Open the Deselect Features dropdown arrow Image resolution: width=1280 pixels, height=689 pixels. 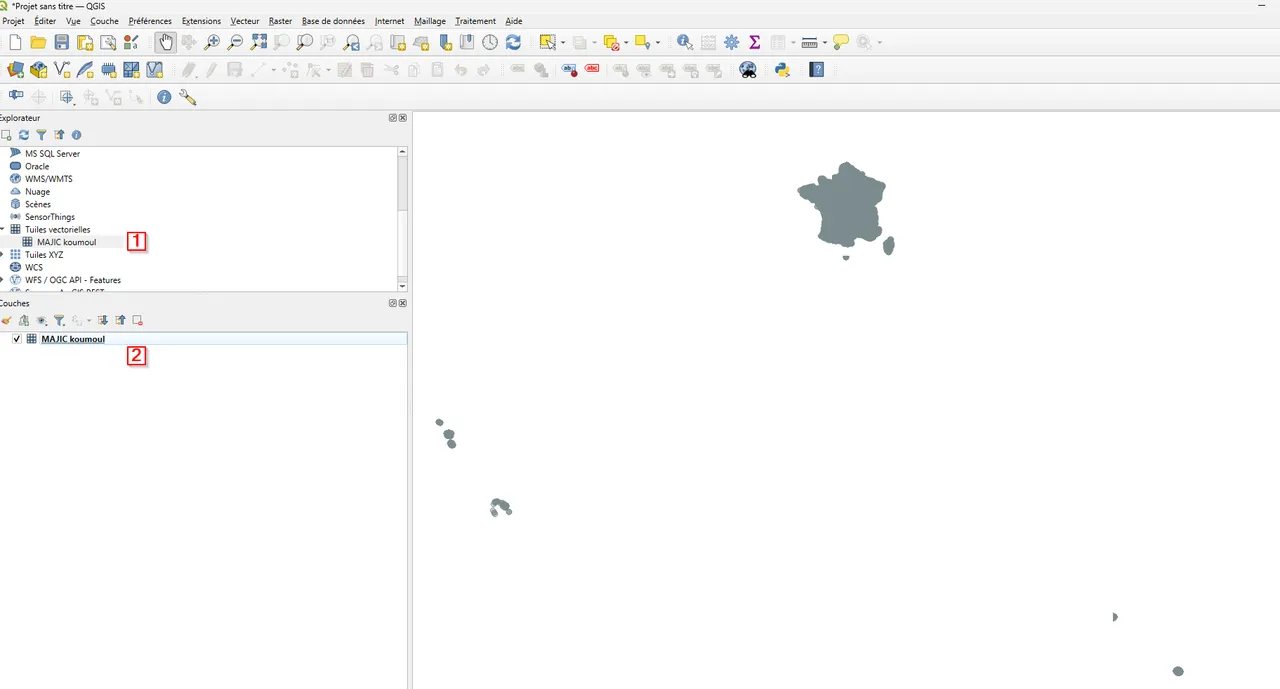pyautogui.click(x=627, y=43)
